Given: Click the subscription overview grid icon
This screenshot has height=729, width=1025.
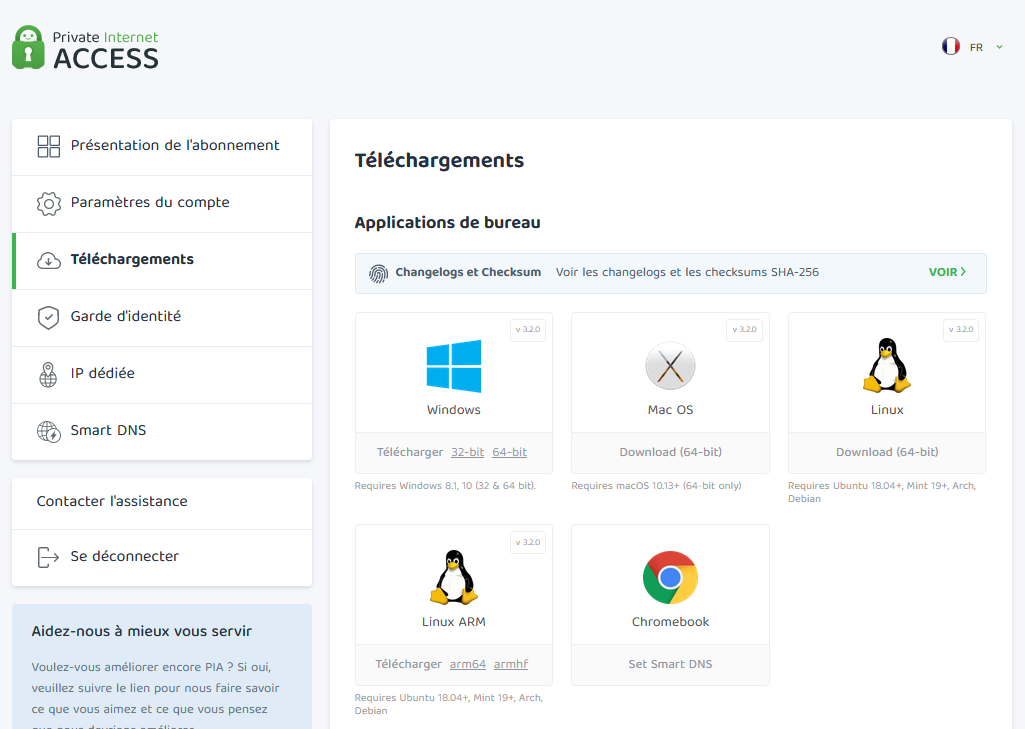Looking at the screenshot, I should (48, 146).
